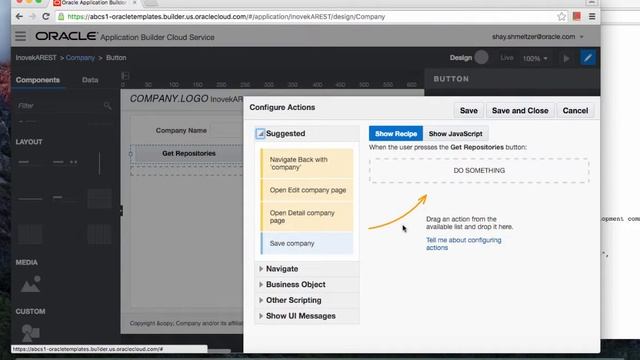Click the browser forward arrow
The width and height of the screenshot is (640, 360).
pos(33,16)
